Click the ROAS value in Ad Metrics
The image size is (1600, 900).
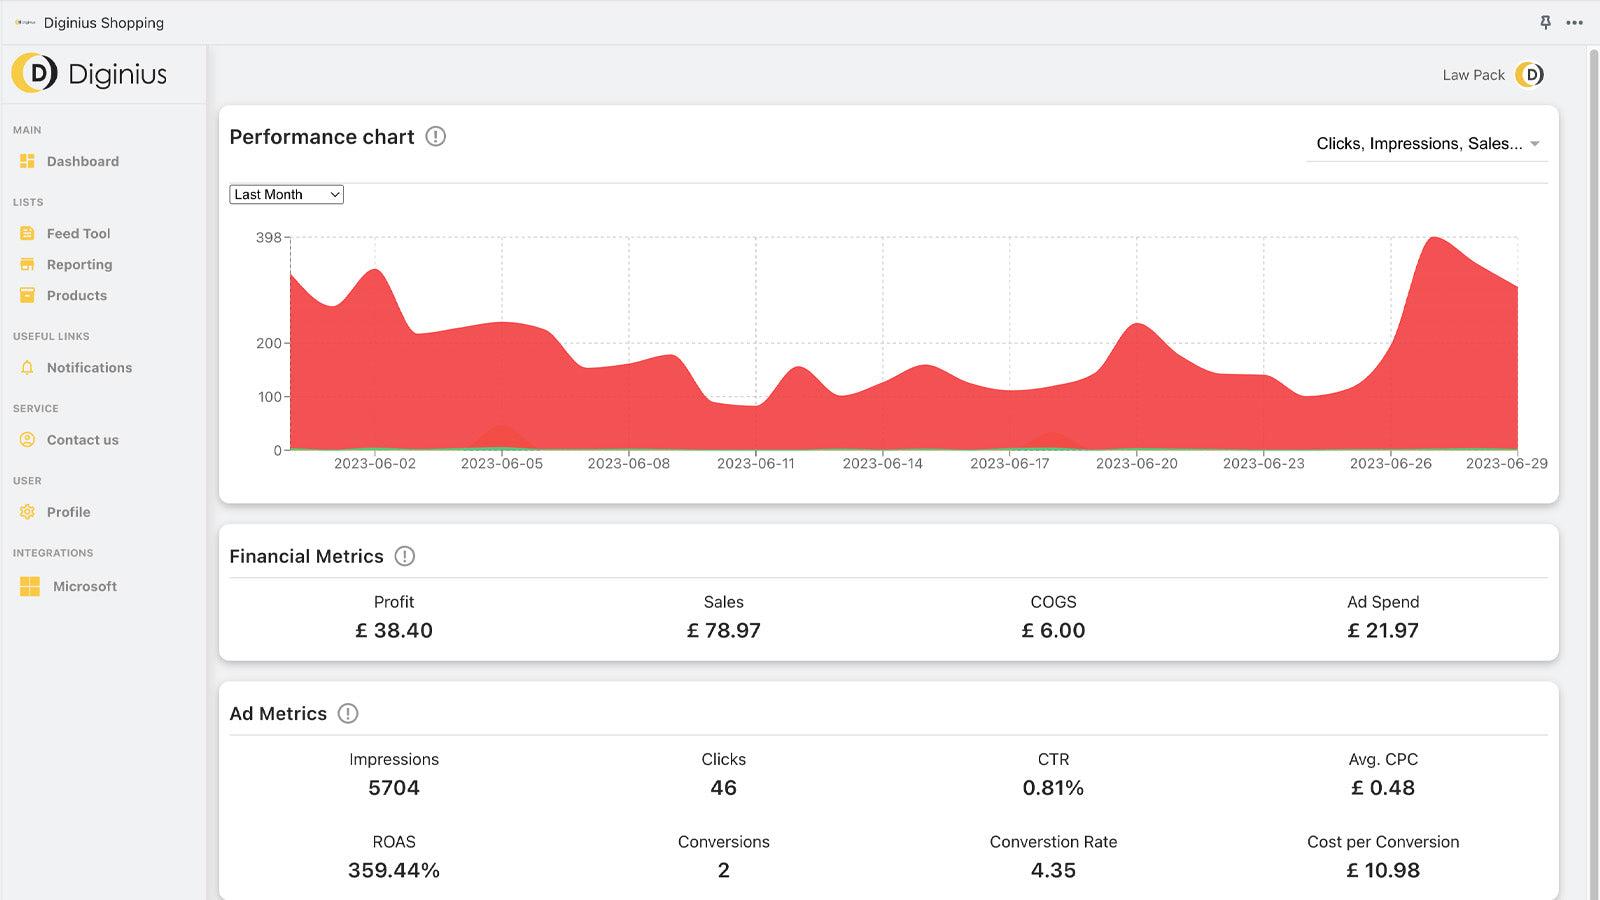click(394, 870)
